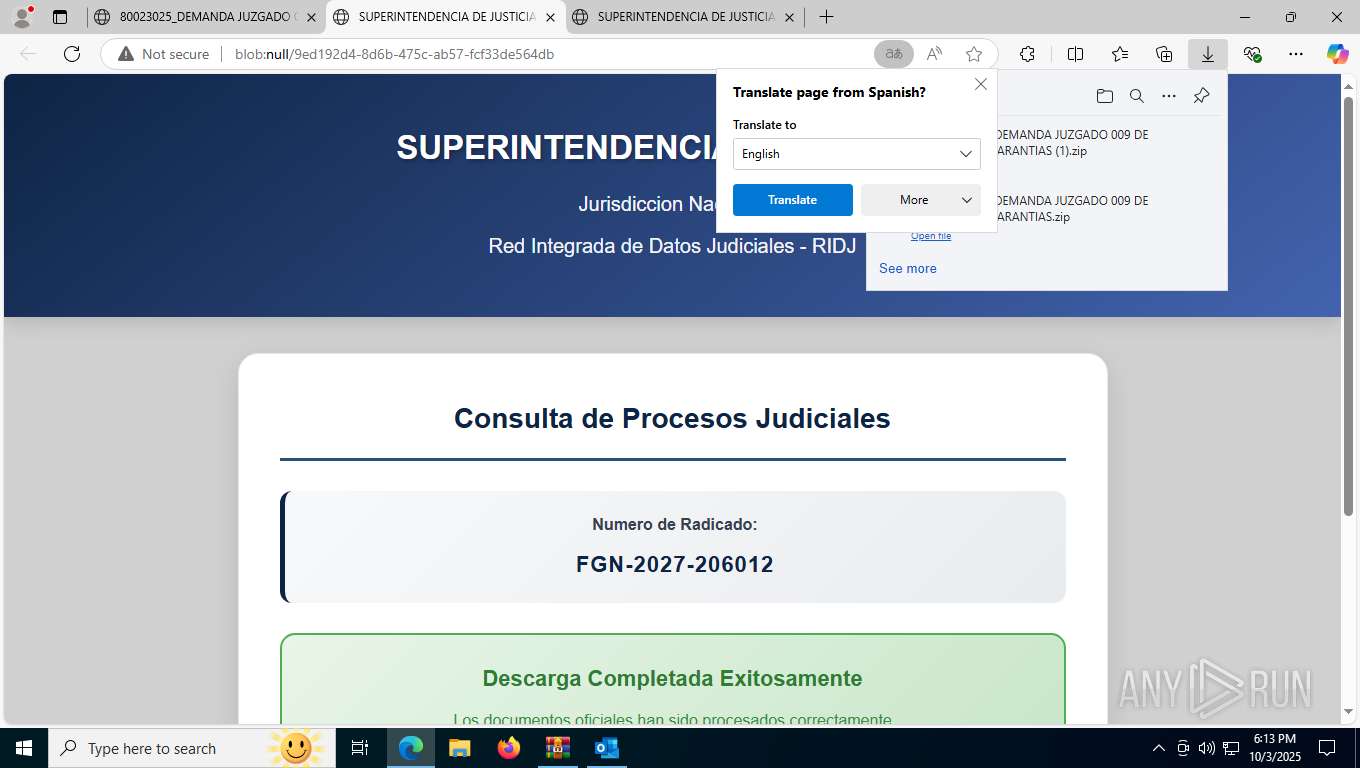
Task: Click the volume speaker tray icon
Action: (1207, 748)
